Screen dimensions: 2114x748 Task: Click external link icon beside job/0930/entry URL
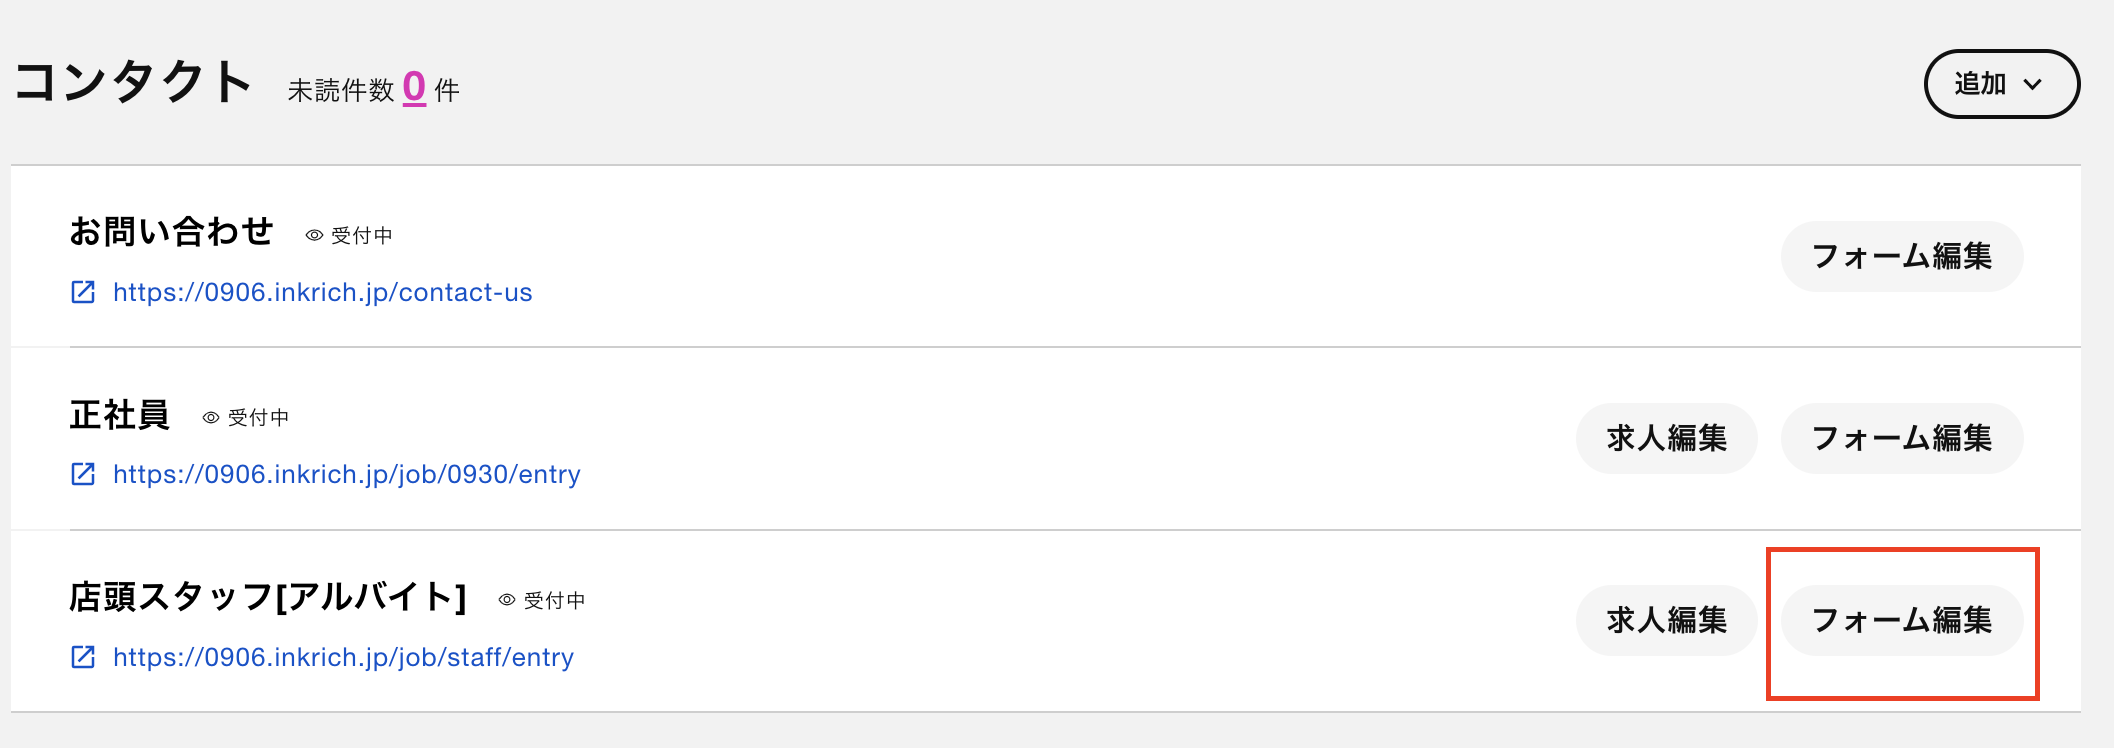click(83, 474)
